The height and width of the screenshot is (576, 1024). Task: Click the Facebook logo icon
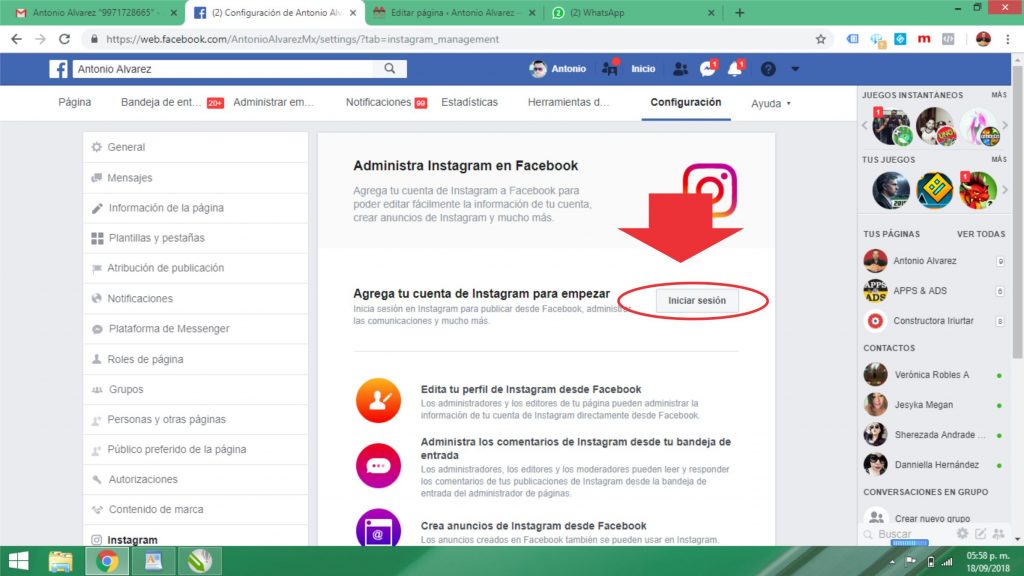click(58, 69)
